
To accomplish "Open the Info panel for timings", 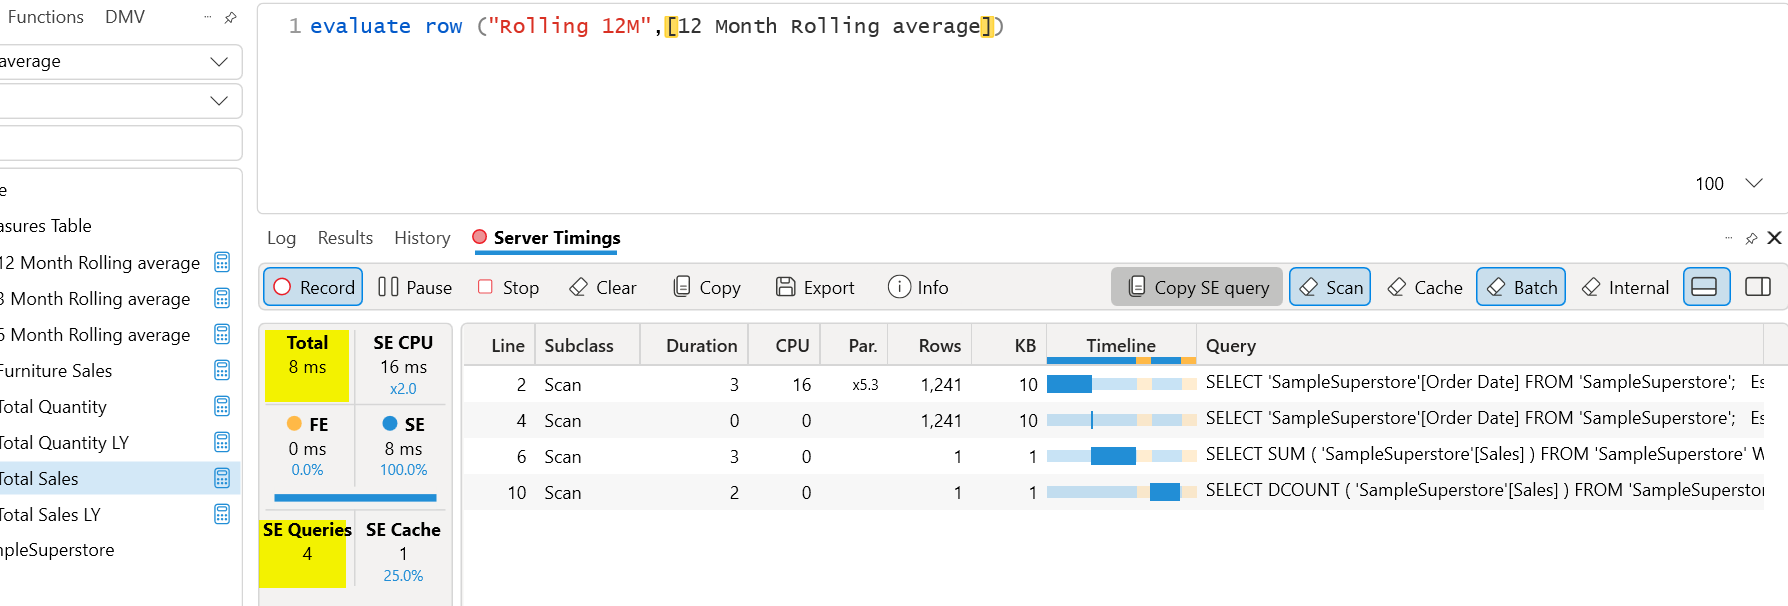I will click(918, 288).
